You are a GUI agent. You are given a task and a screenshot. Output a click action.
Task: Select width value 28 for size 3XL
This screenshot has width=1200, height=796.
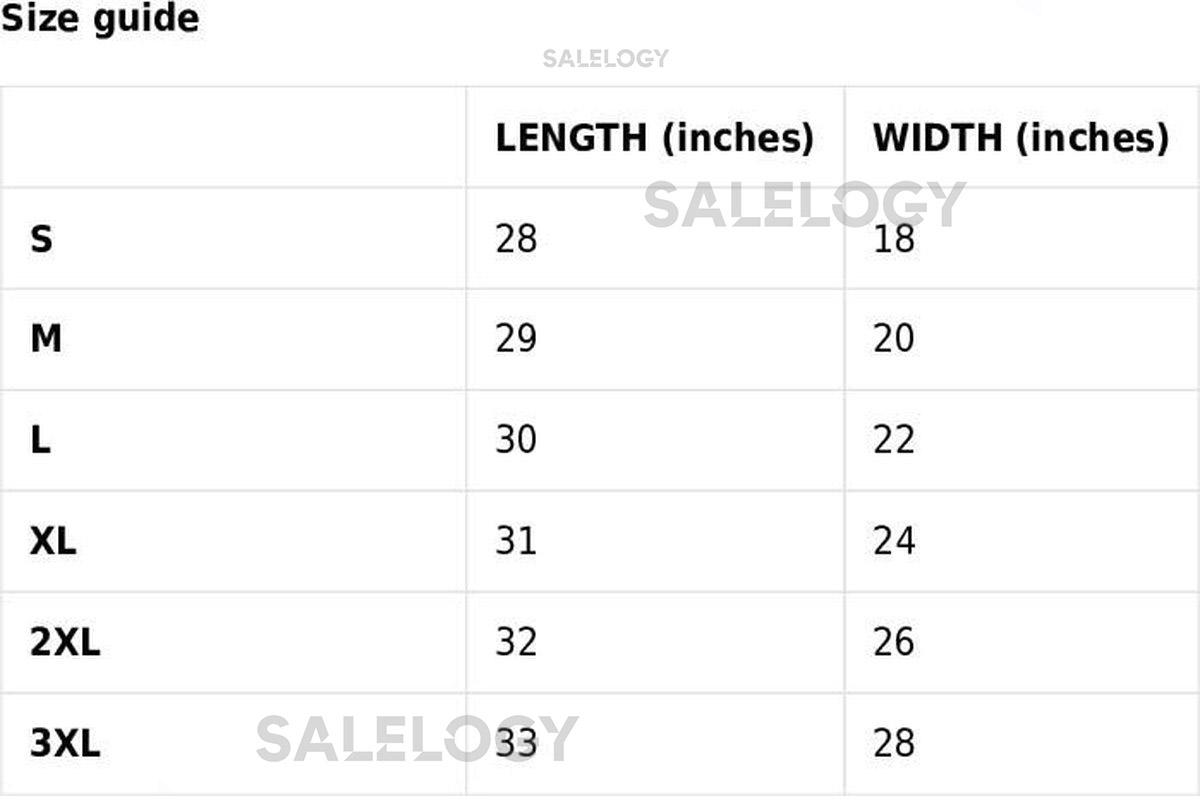(894, 743)
